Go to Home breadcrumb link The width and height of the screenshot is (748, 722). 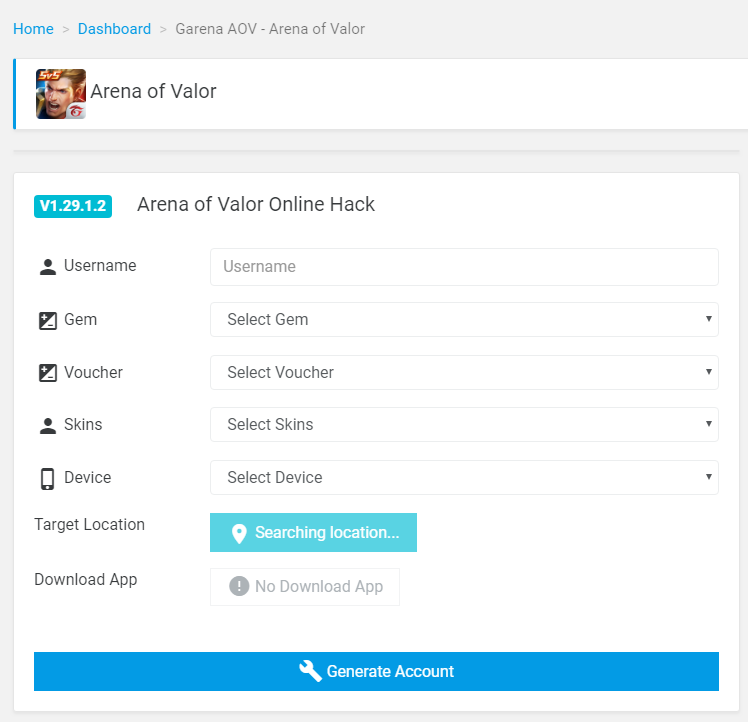(33, 29)
